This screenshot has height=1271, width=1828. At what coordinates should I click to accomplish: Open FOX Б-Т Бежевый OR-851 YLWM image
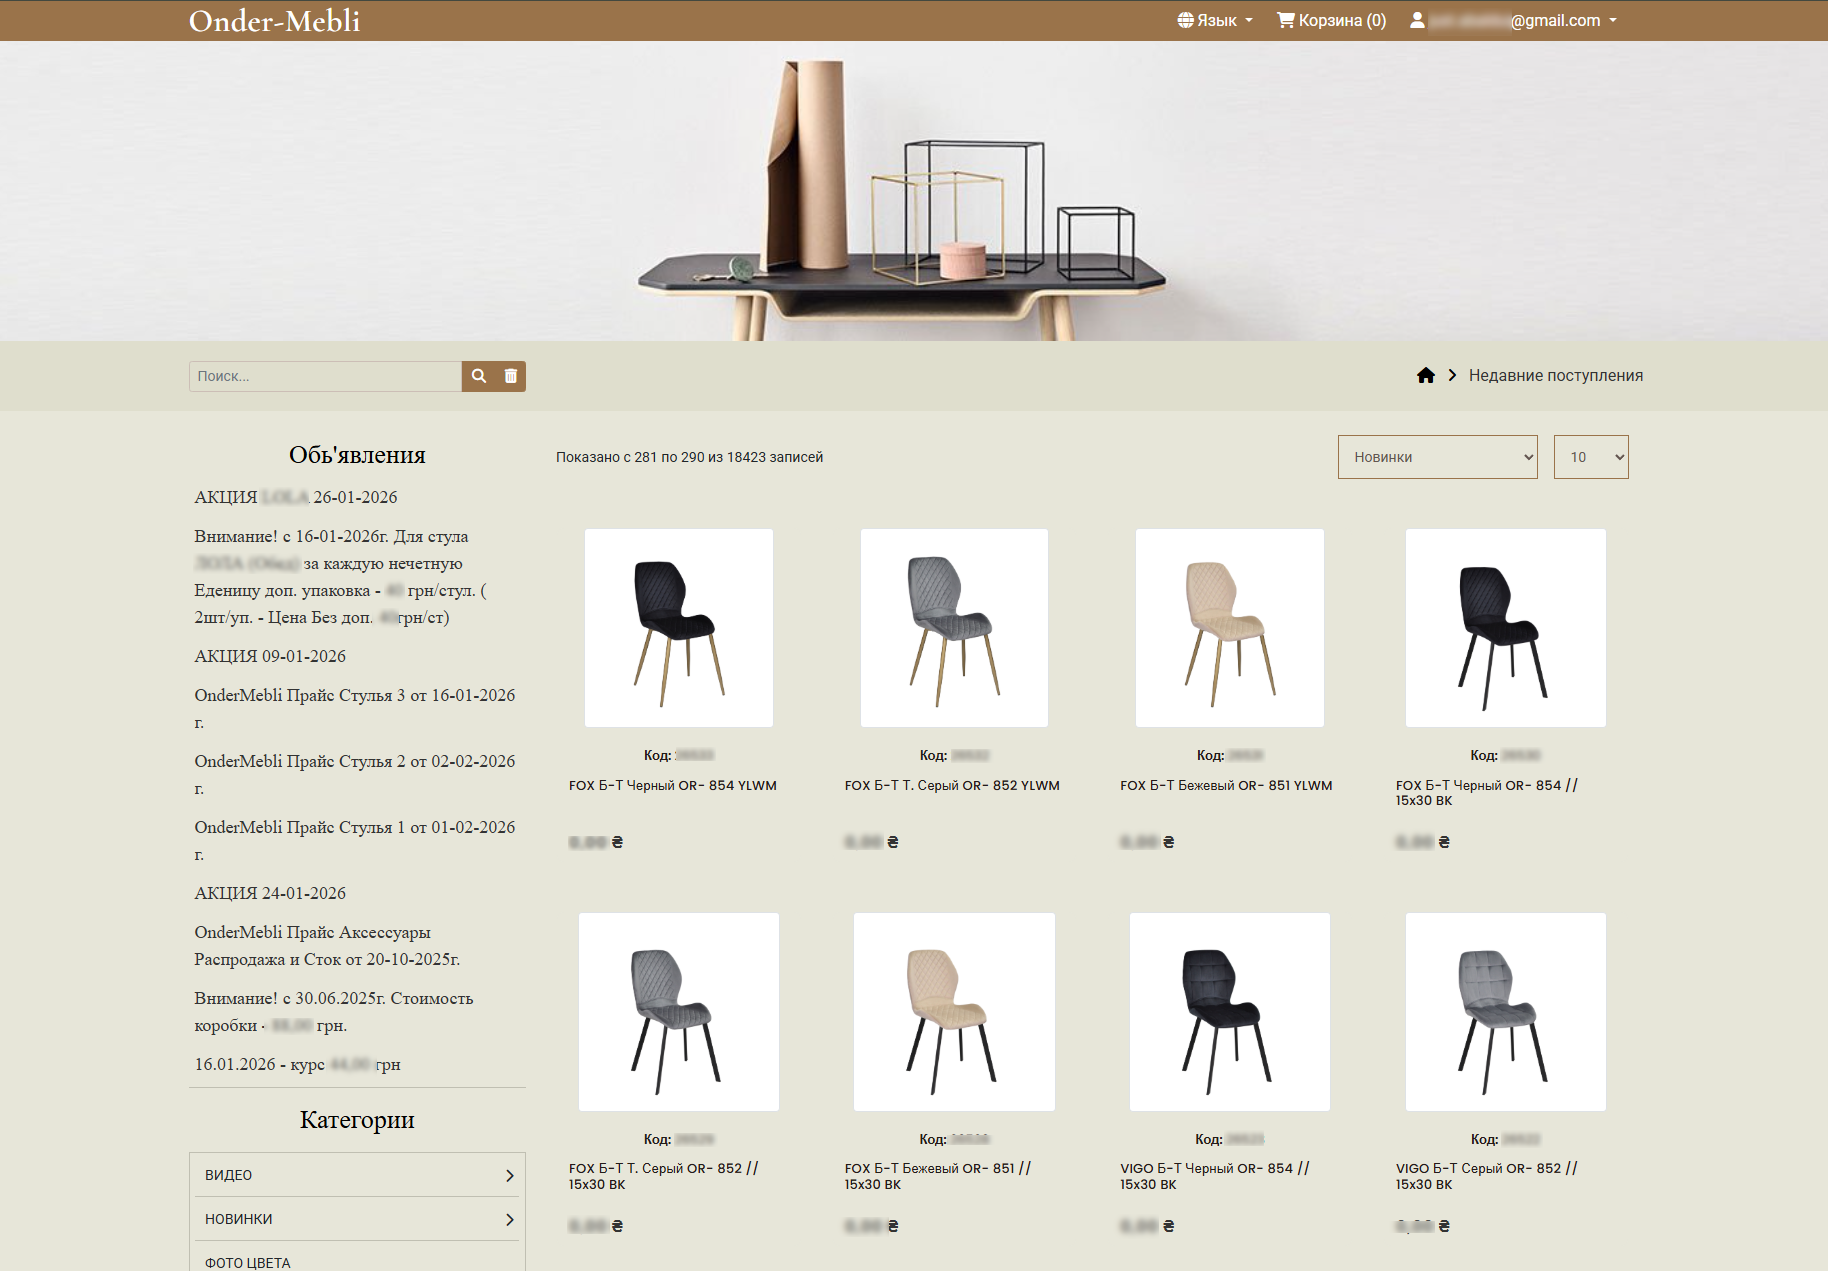click(1229, 627)
